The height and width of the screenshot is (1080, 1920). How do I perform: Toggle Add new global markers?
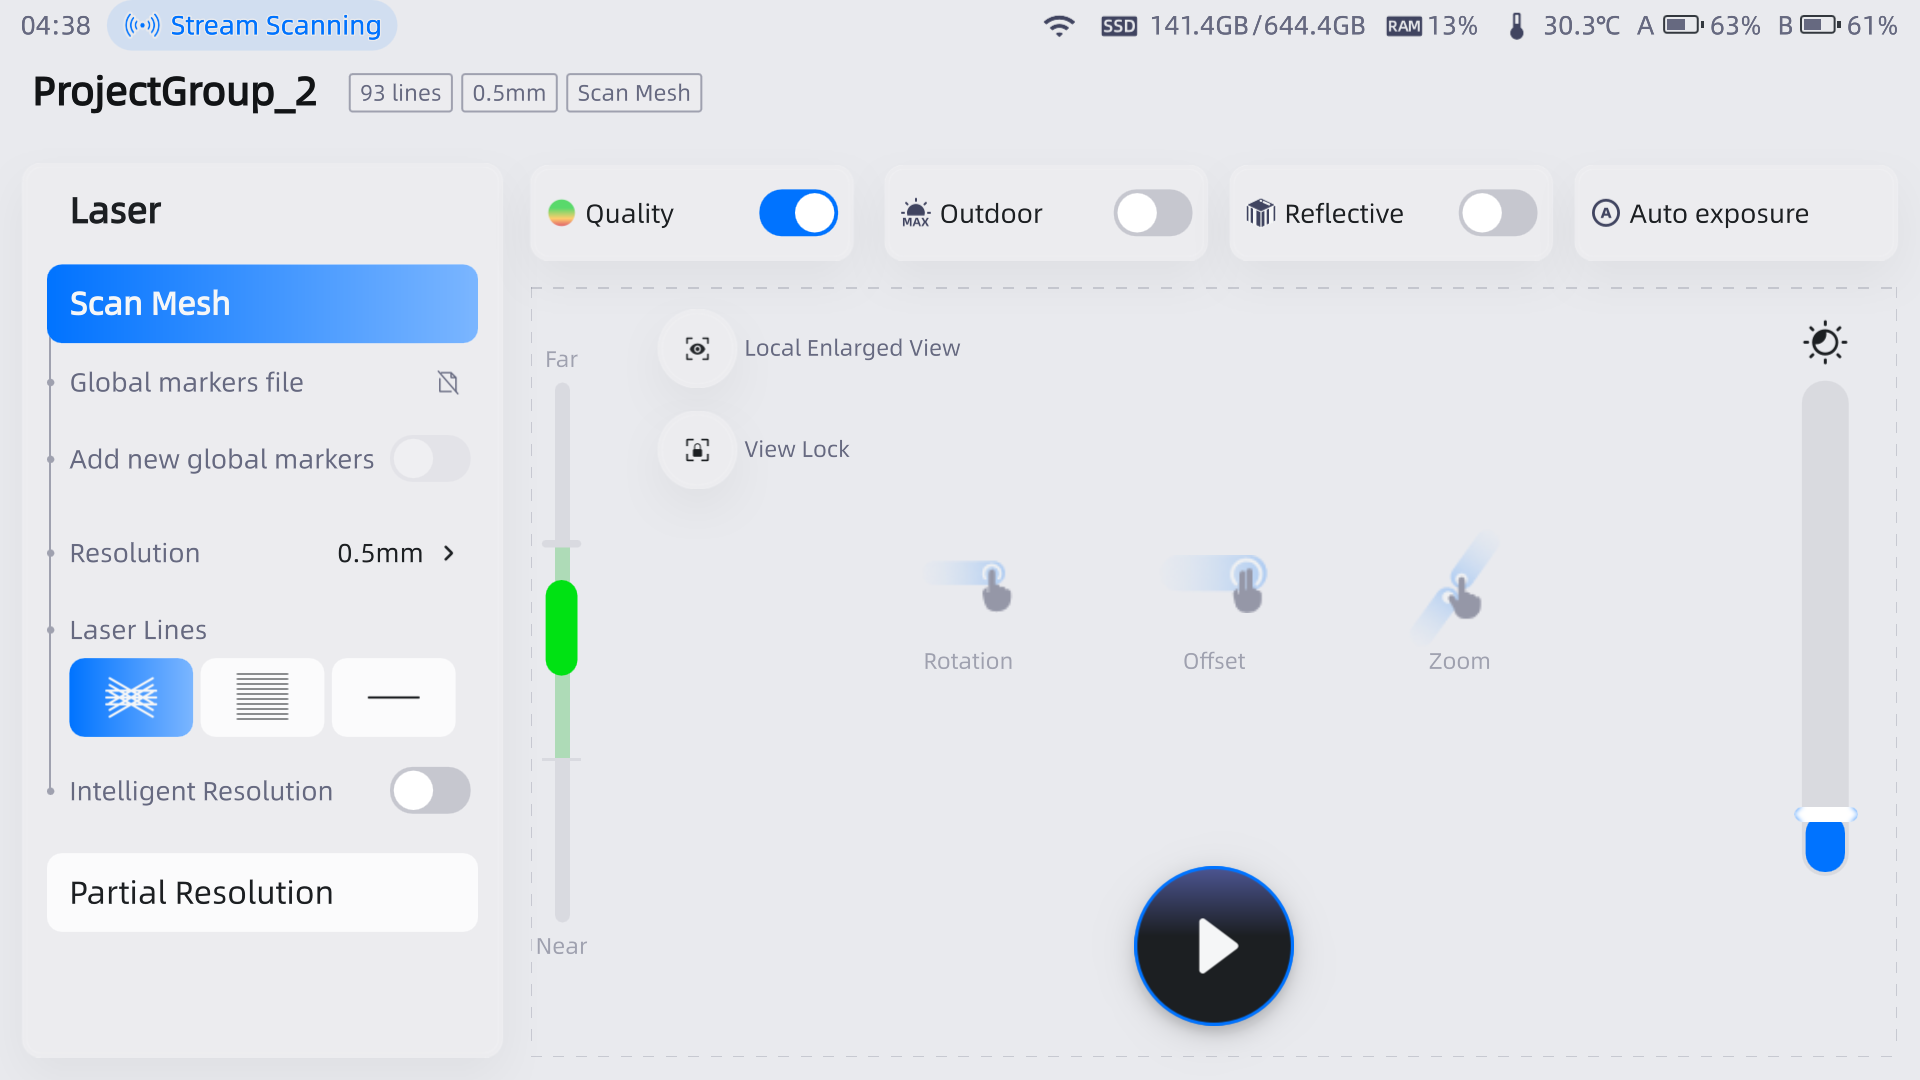click(x=430, y=459)
